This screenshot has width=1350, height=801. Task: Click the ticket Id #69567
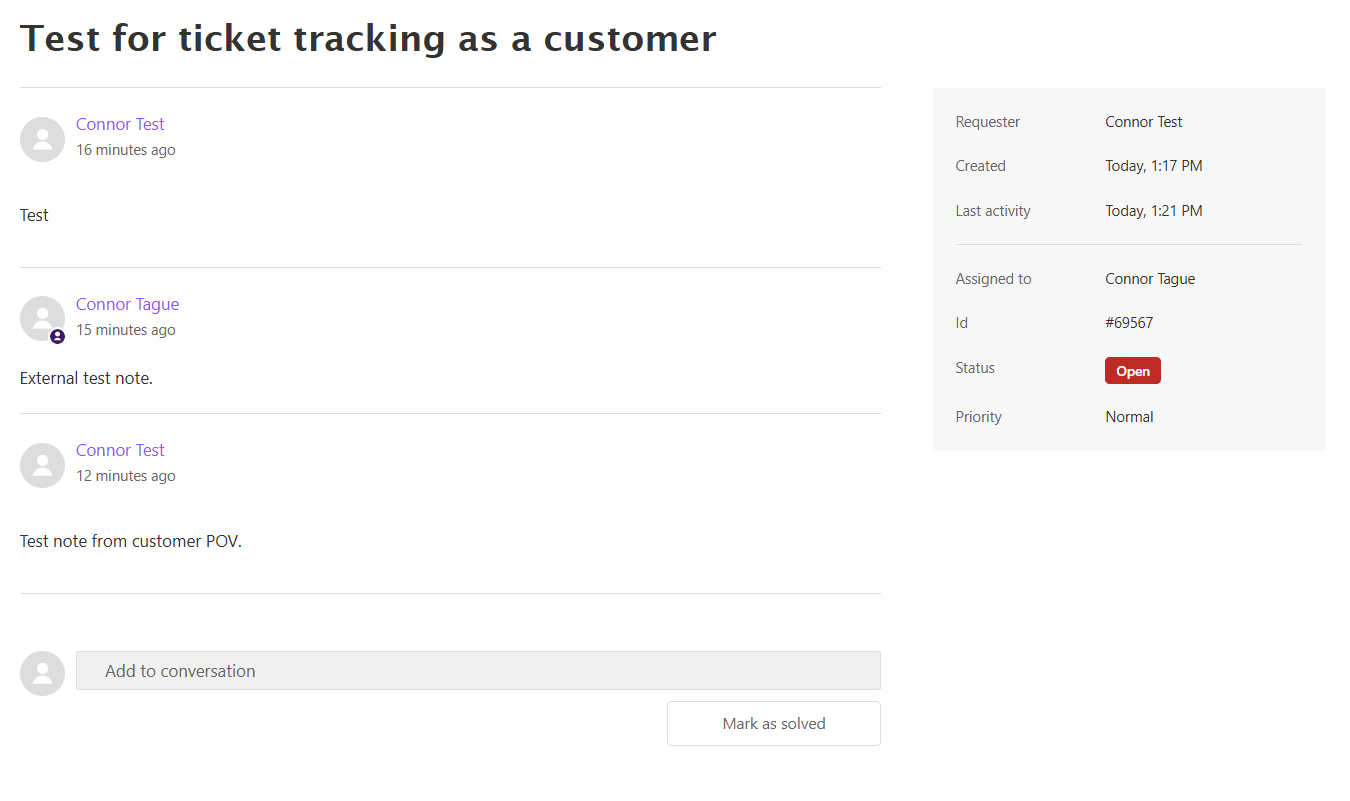click(x=1129, y=323)
